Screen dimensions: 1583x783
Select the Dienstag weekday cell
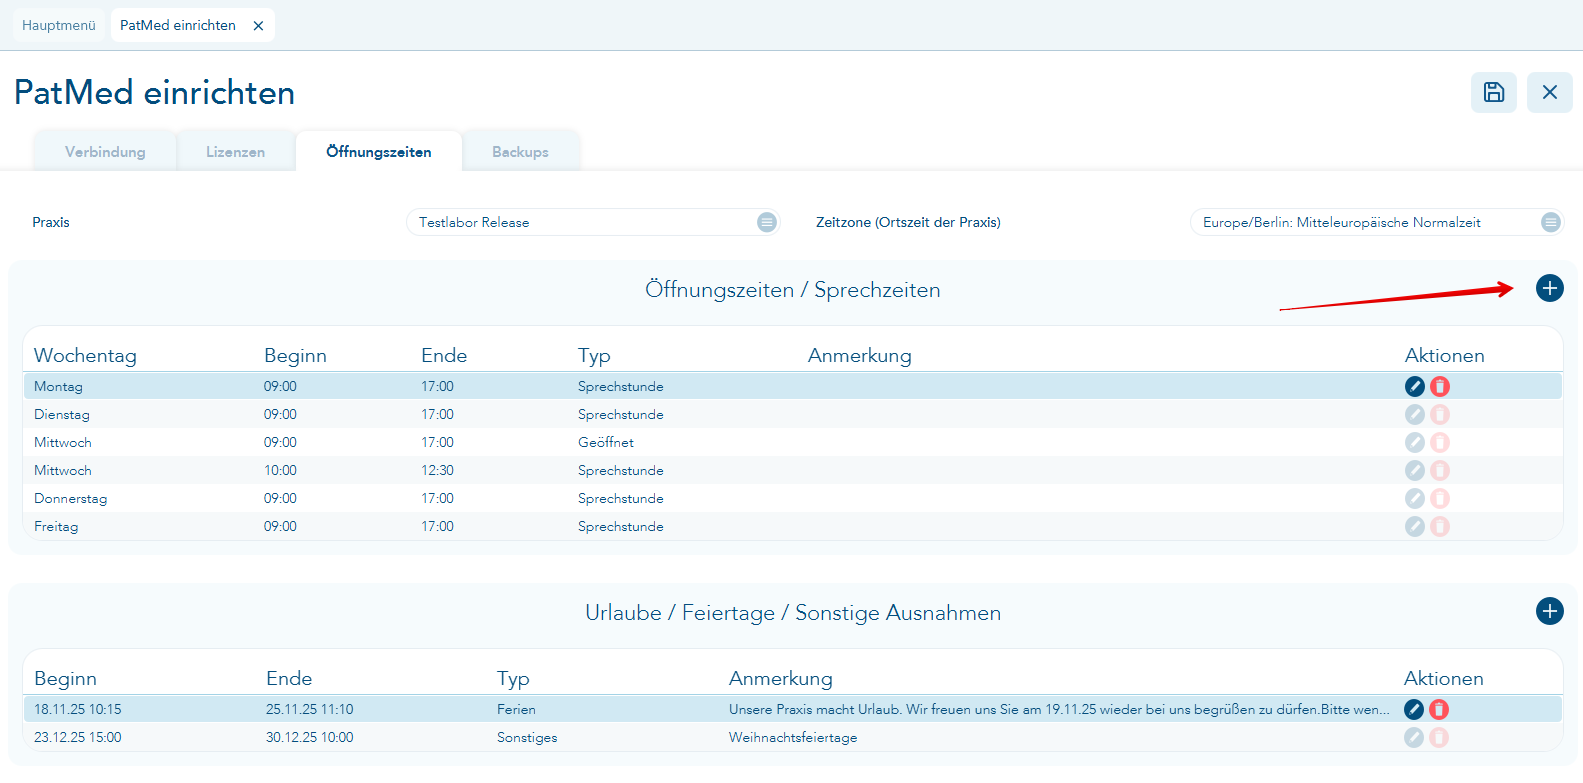coord(62,414)
